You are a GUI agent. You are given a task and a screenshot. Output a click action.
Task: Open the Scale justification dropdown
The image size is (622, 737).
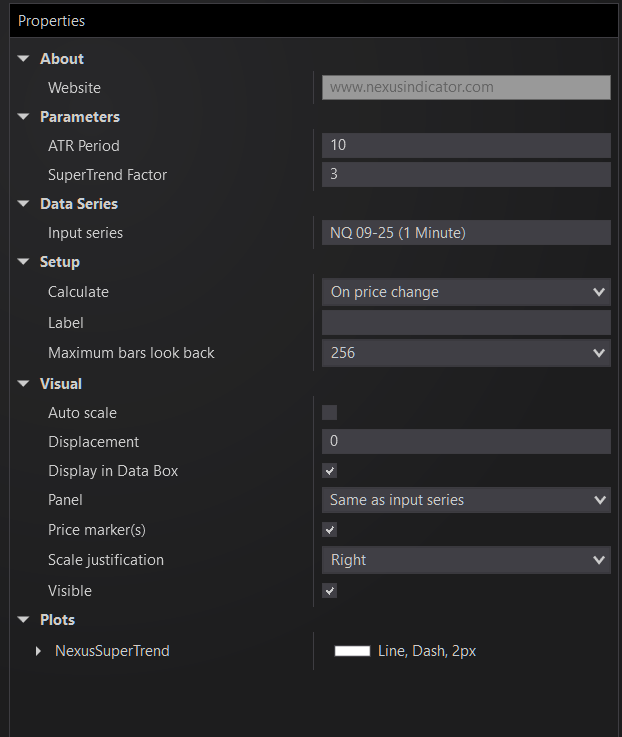[x=466, y=560]
